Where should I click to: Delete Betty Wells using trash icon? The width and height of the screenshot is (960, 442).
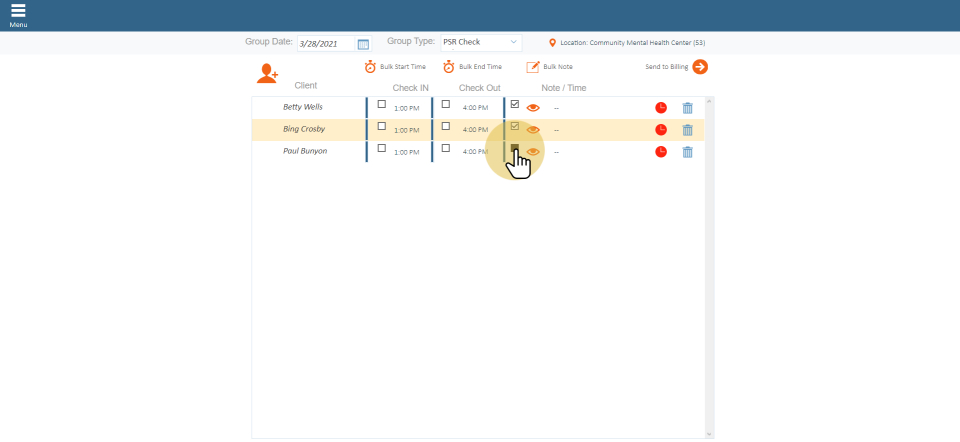coord(687,108)
